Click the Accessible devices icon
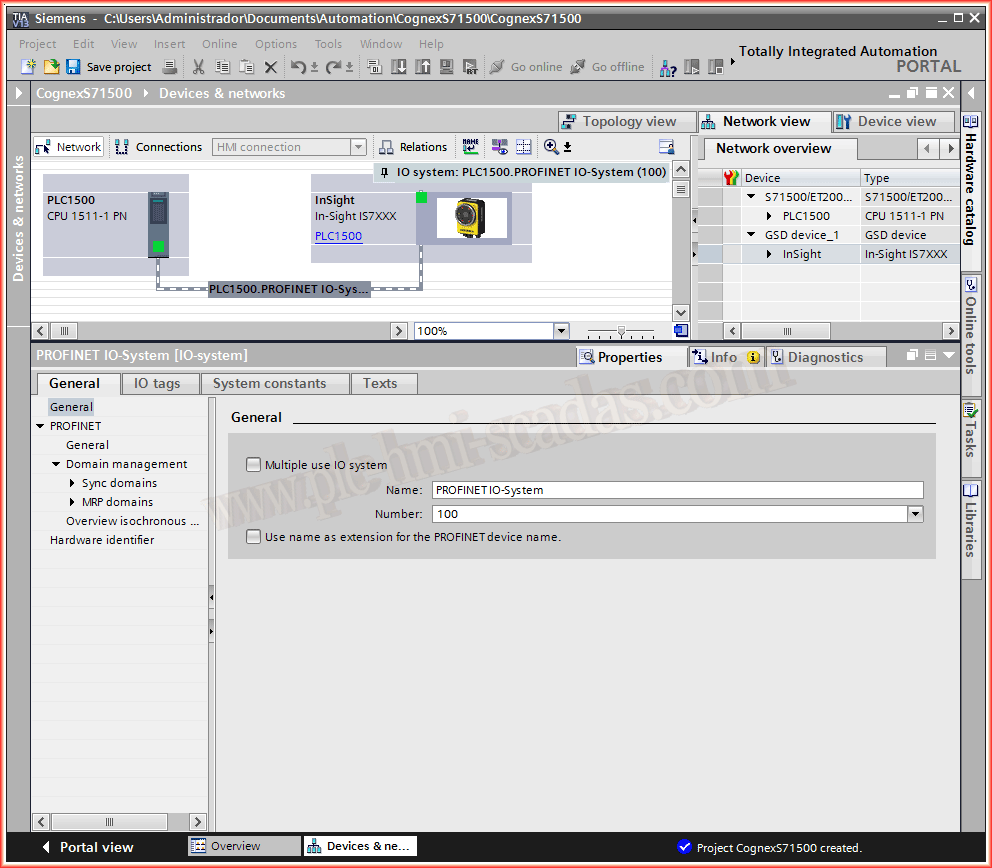Screen dimensions: 992x868 [667, 67]
